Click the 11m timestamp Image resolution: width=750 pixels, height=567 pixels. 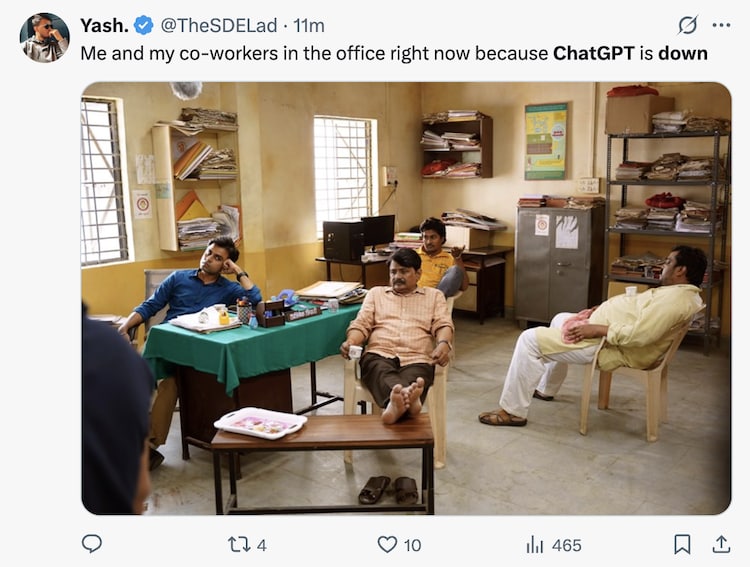coord(308,25)
